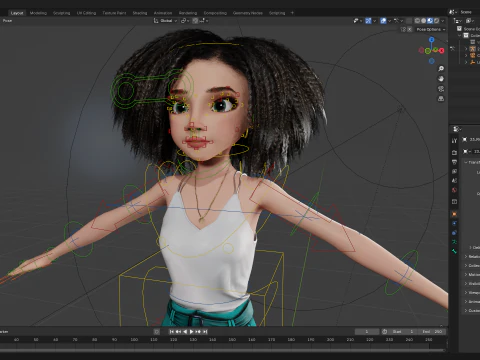Screen dimensions: 480x360
Task: Add a new workspace with plus button
Action: (x=292, y=13)
